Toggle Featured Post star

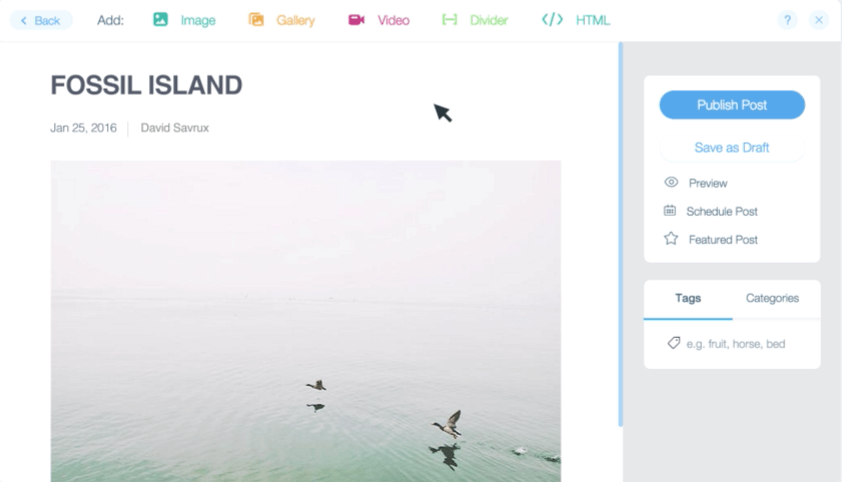[671, 238]
